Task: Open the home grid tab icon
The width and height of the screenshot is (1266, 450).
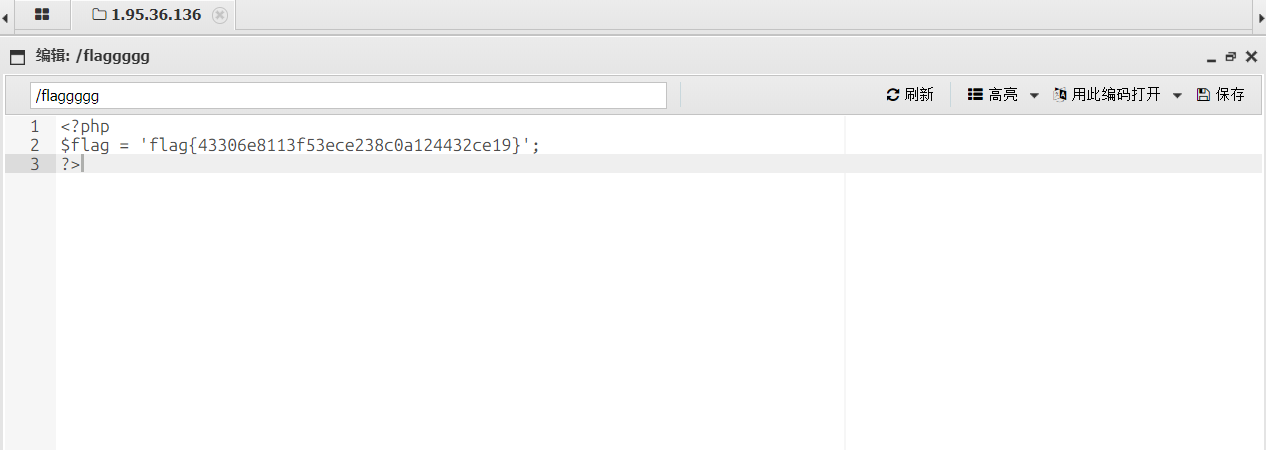Action: click(42, 15)
